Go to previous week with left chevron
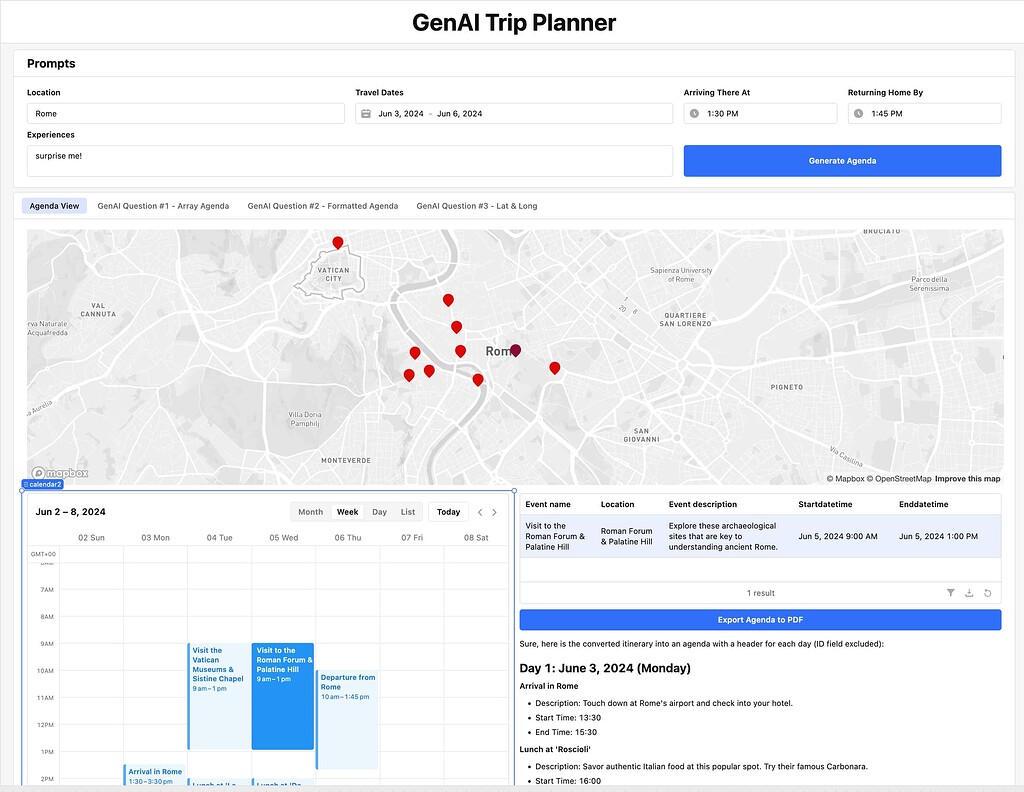The image size is (1024, 792). tap(478, 511)
